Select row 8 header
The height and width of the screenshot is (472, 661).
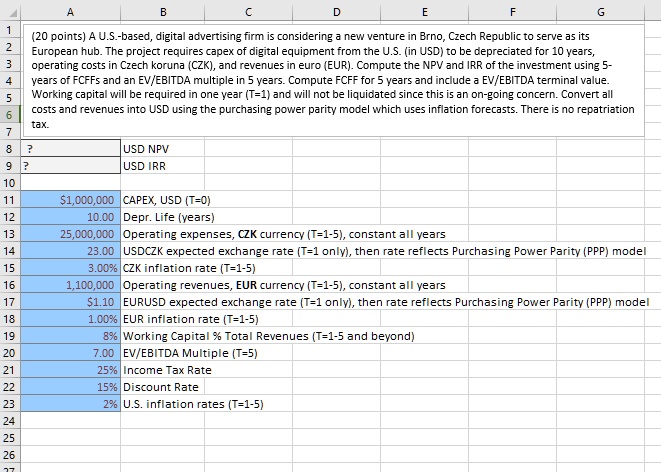tap(10, 149)
